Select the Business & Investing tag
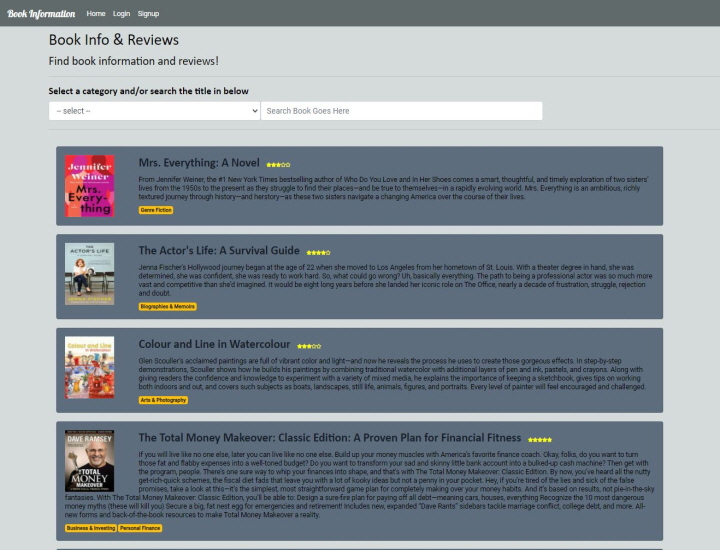 coord(91,528)
